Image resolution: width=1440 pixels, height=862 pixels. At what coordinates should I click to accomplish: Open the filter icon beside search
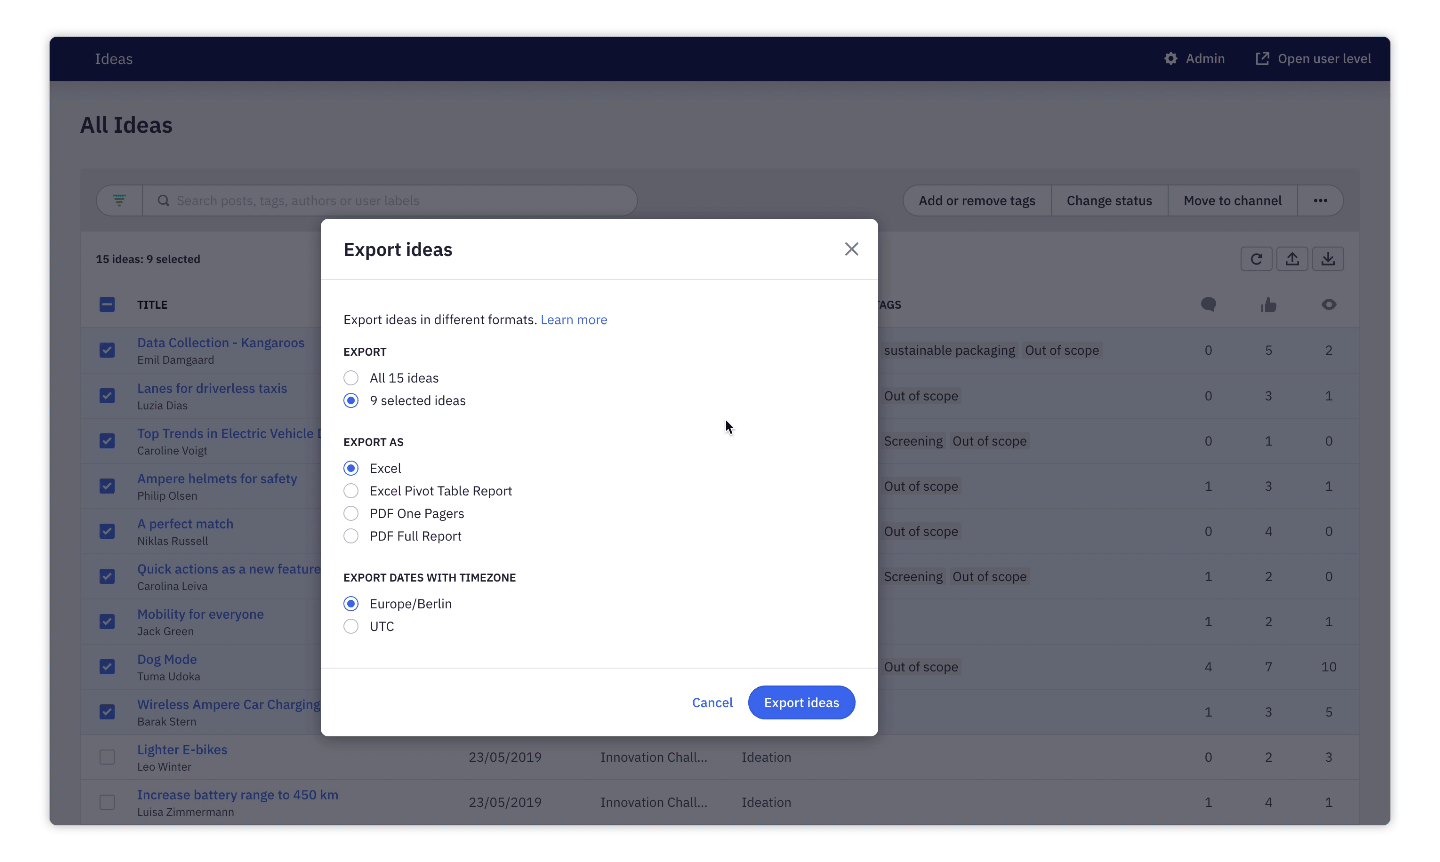[x=120, y=200]
